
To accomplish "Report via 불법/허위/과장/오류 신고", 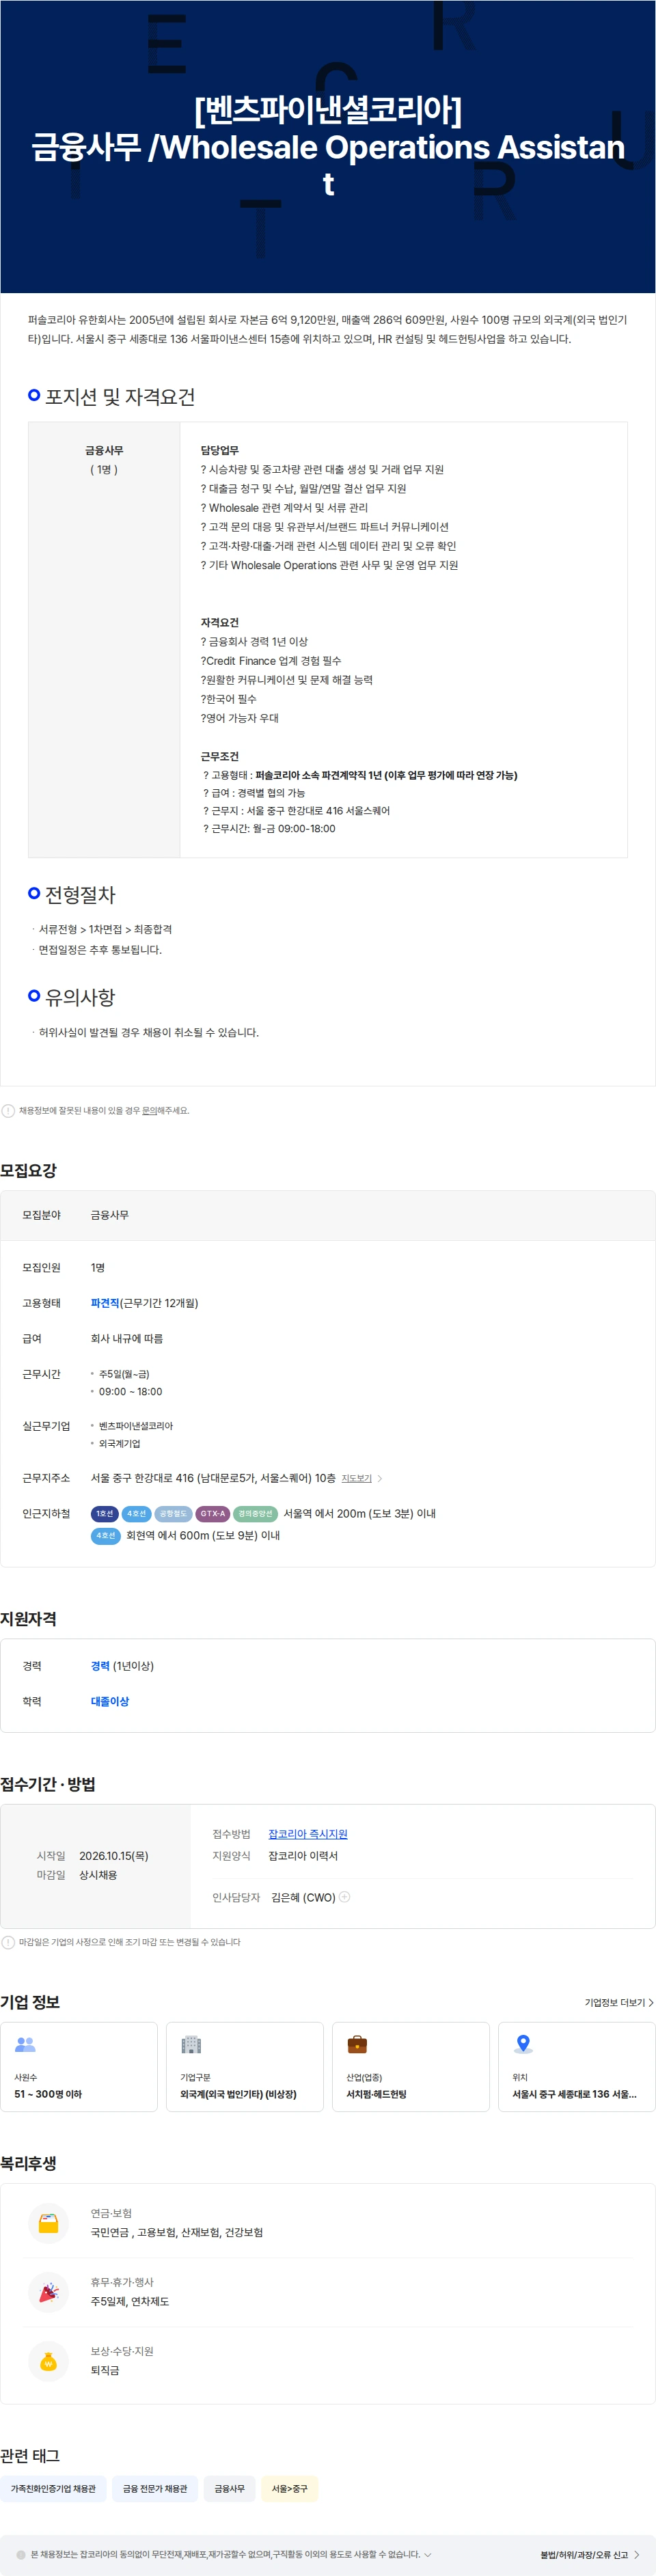I will tap(590, 2554).
